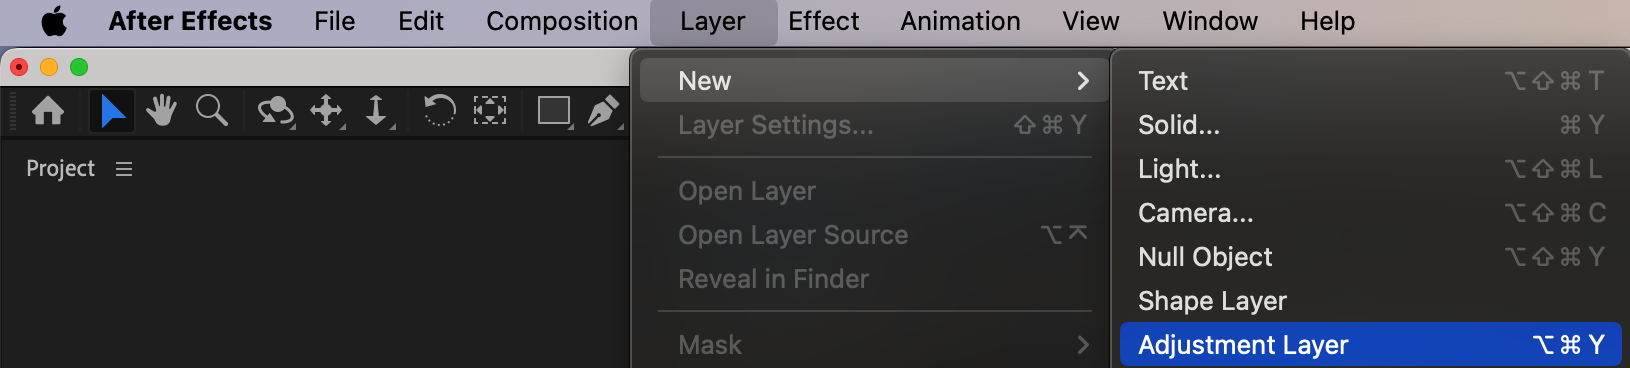This screenshot has height=368, width=1630.
Task: Expand the New submenu item
Action: point(874,81)
